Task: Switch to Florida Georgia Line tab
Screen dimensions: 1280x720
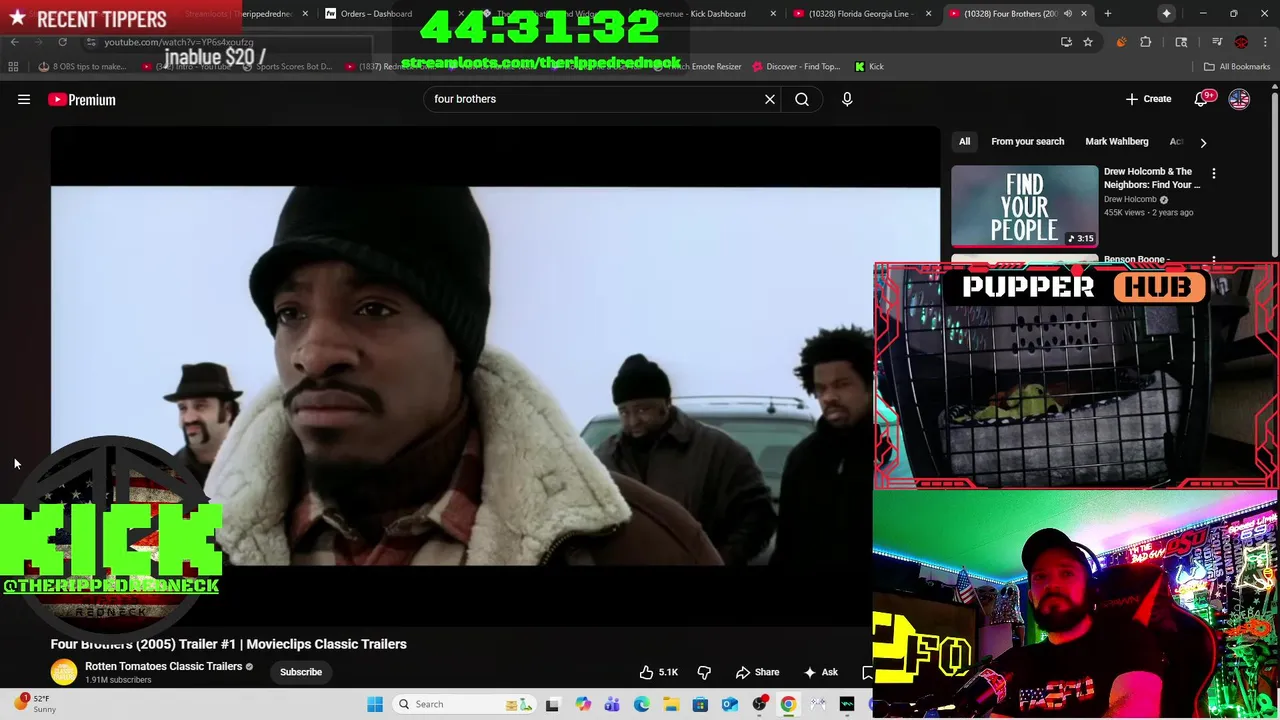Action: (x=860, y=14)
